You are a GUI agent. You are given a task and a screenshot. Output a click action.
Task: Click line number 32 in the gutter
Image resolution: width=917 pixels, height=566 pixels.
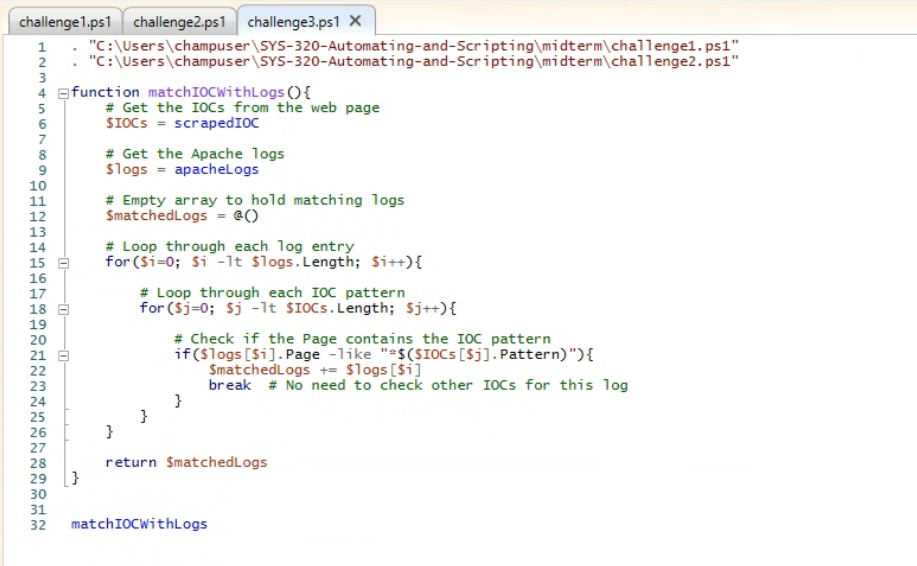[38, 525]
